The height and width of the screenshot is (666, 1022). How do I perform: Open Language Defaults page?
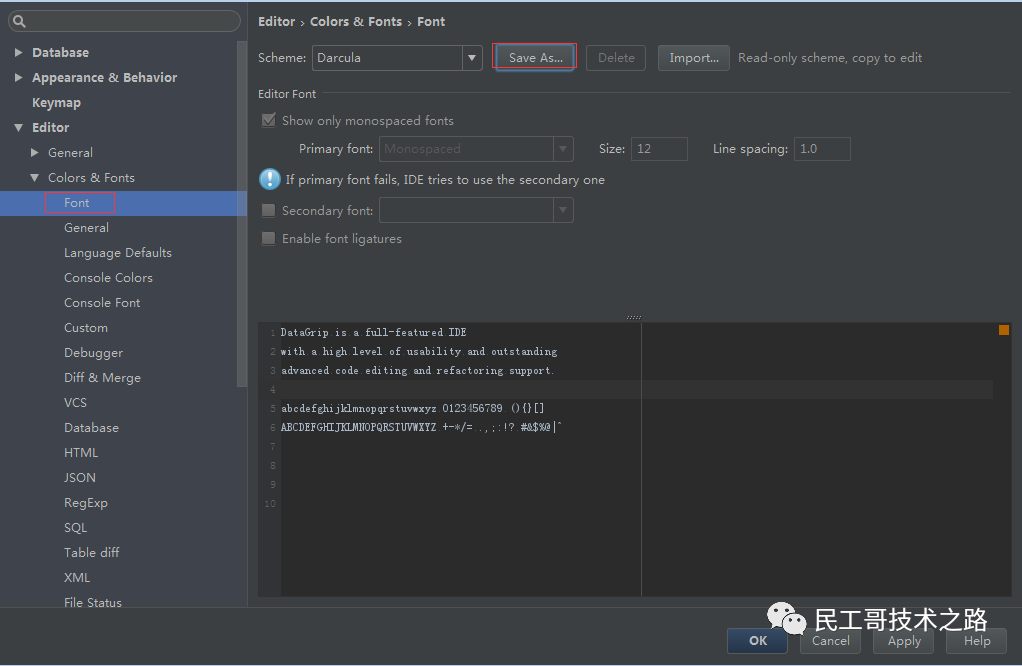click(x=117, y=252)
